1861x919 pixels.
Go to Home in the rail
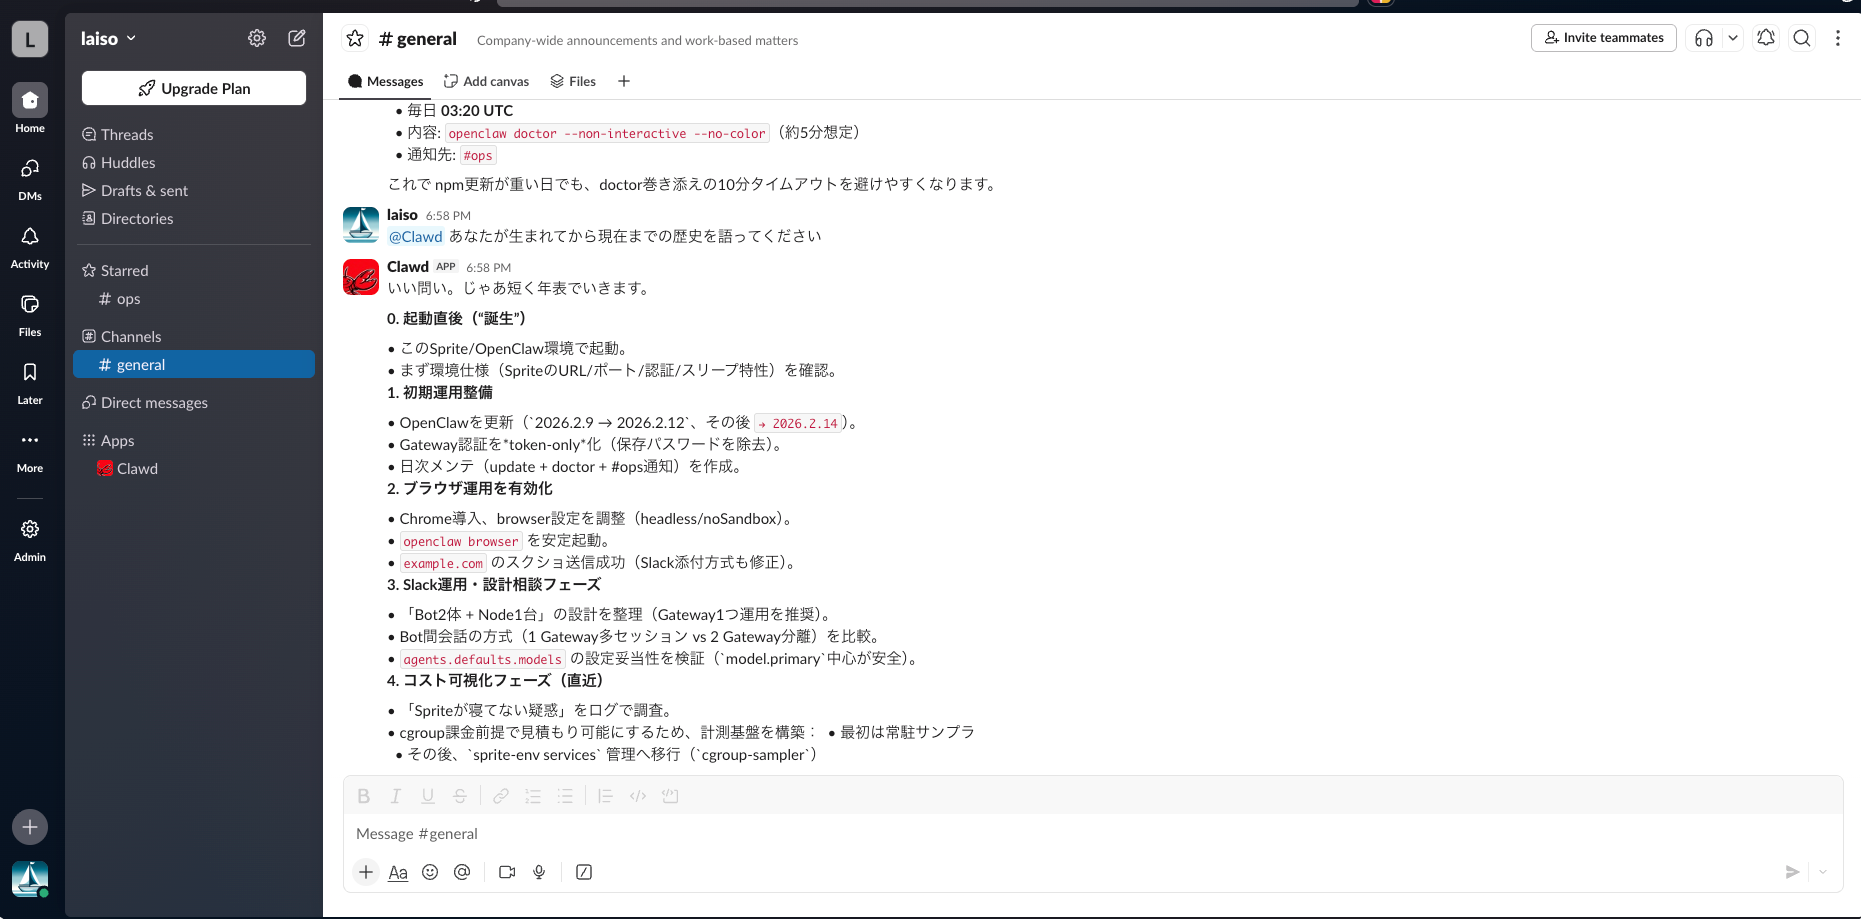tap(30, 108)
